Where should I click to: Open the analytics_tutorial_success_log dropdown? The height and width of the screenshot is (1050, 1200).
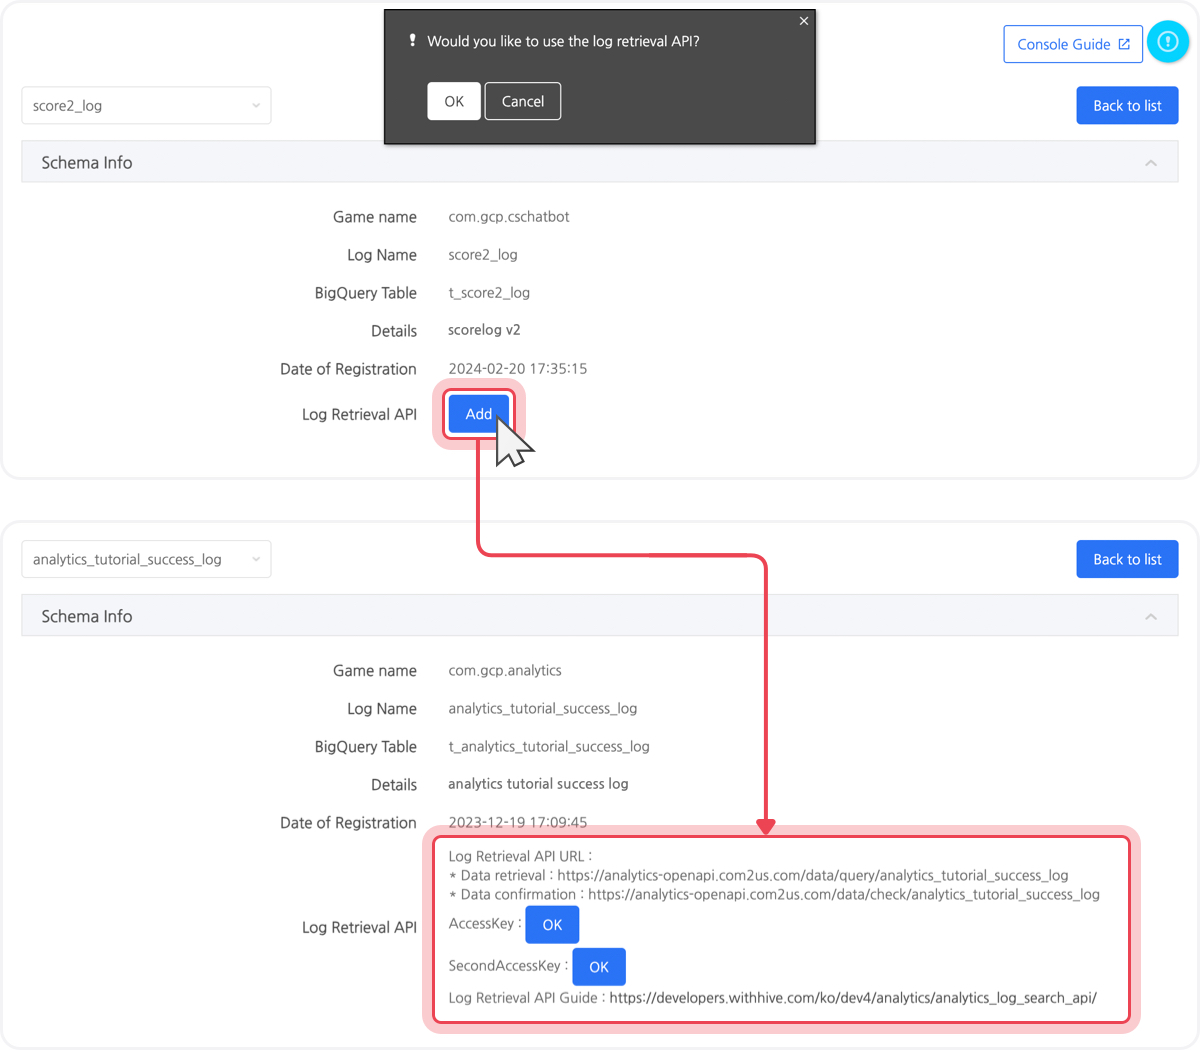click(x=146, y=560)
